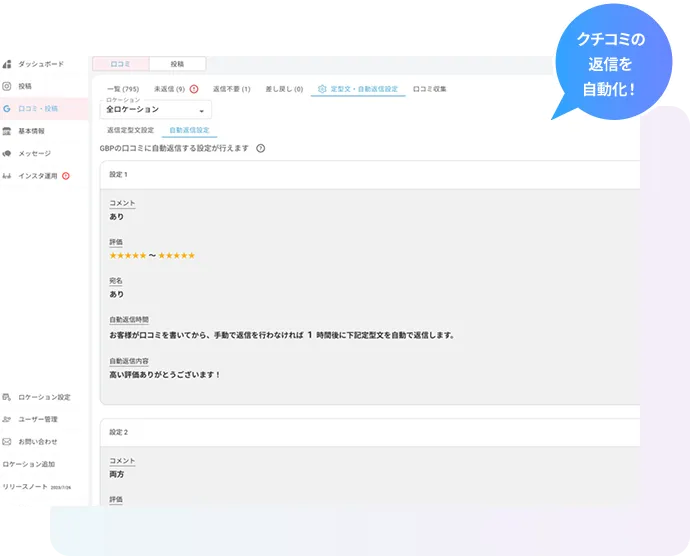690x556 pixels.
Task: Click help icon next to GBP description
Action: 261,148
